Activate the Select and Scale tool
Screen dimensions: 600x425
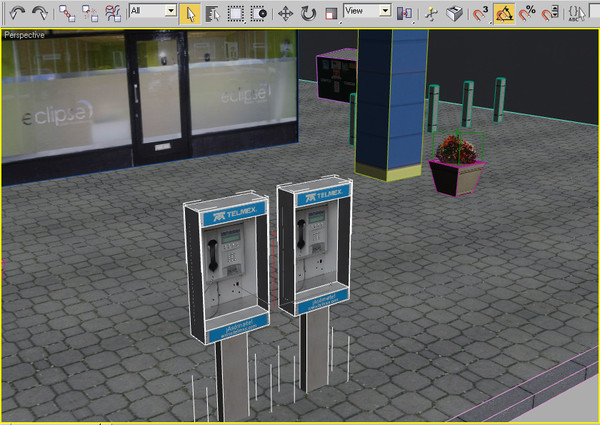click(x=331, y=14)
